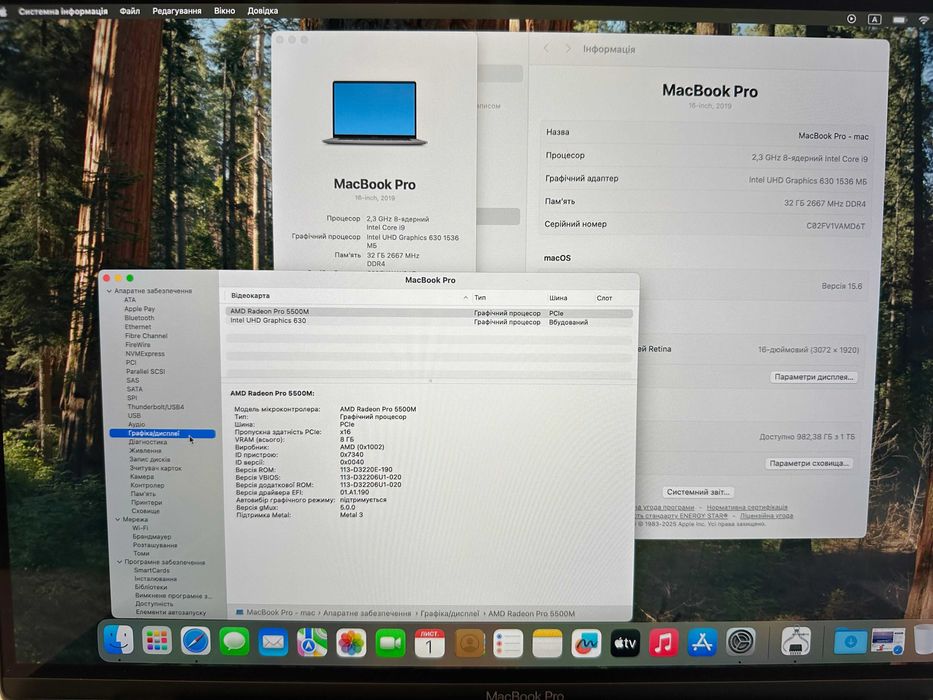This screenshot has height=700, width=933.
Task: Select Thunderbolt/USB4 in the sidebar
Action: pyautogui.click(x=156, y=407)
